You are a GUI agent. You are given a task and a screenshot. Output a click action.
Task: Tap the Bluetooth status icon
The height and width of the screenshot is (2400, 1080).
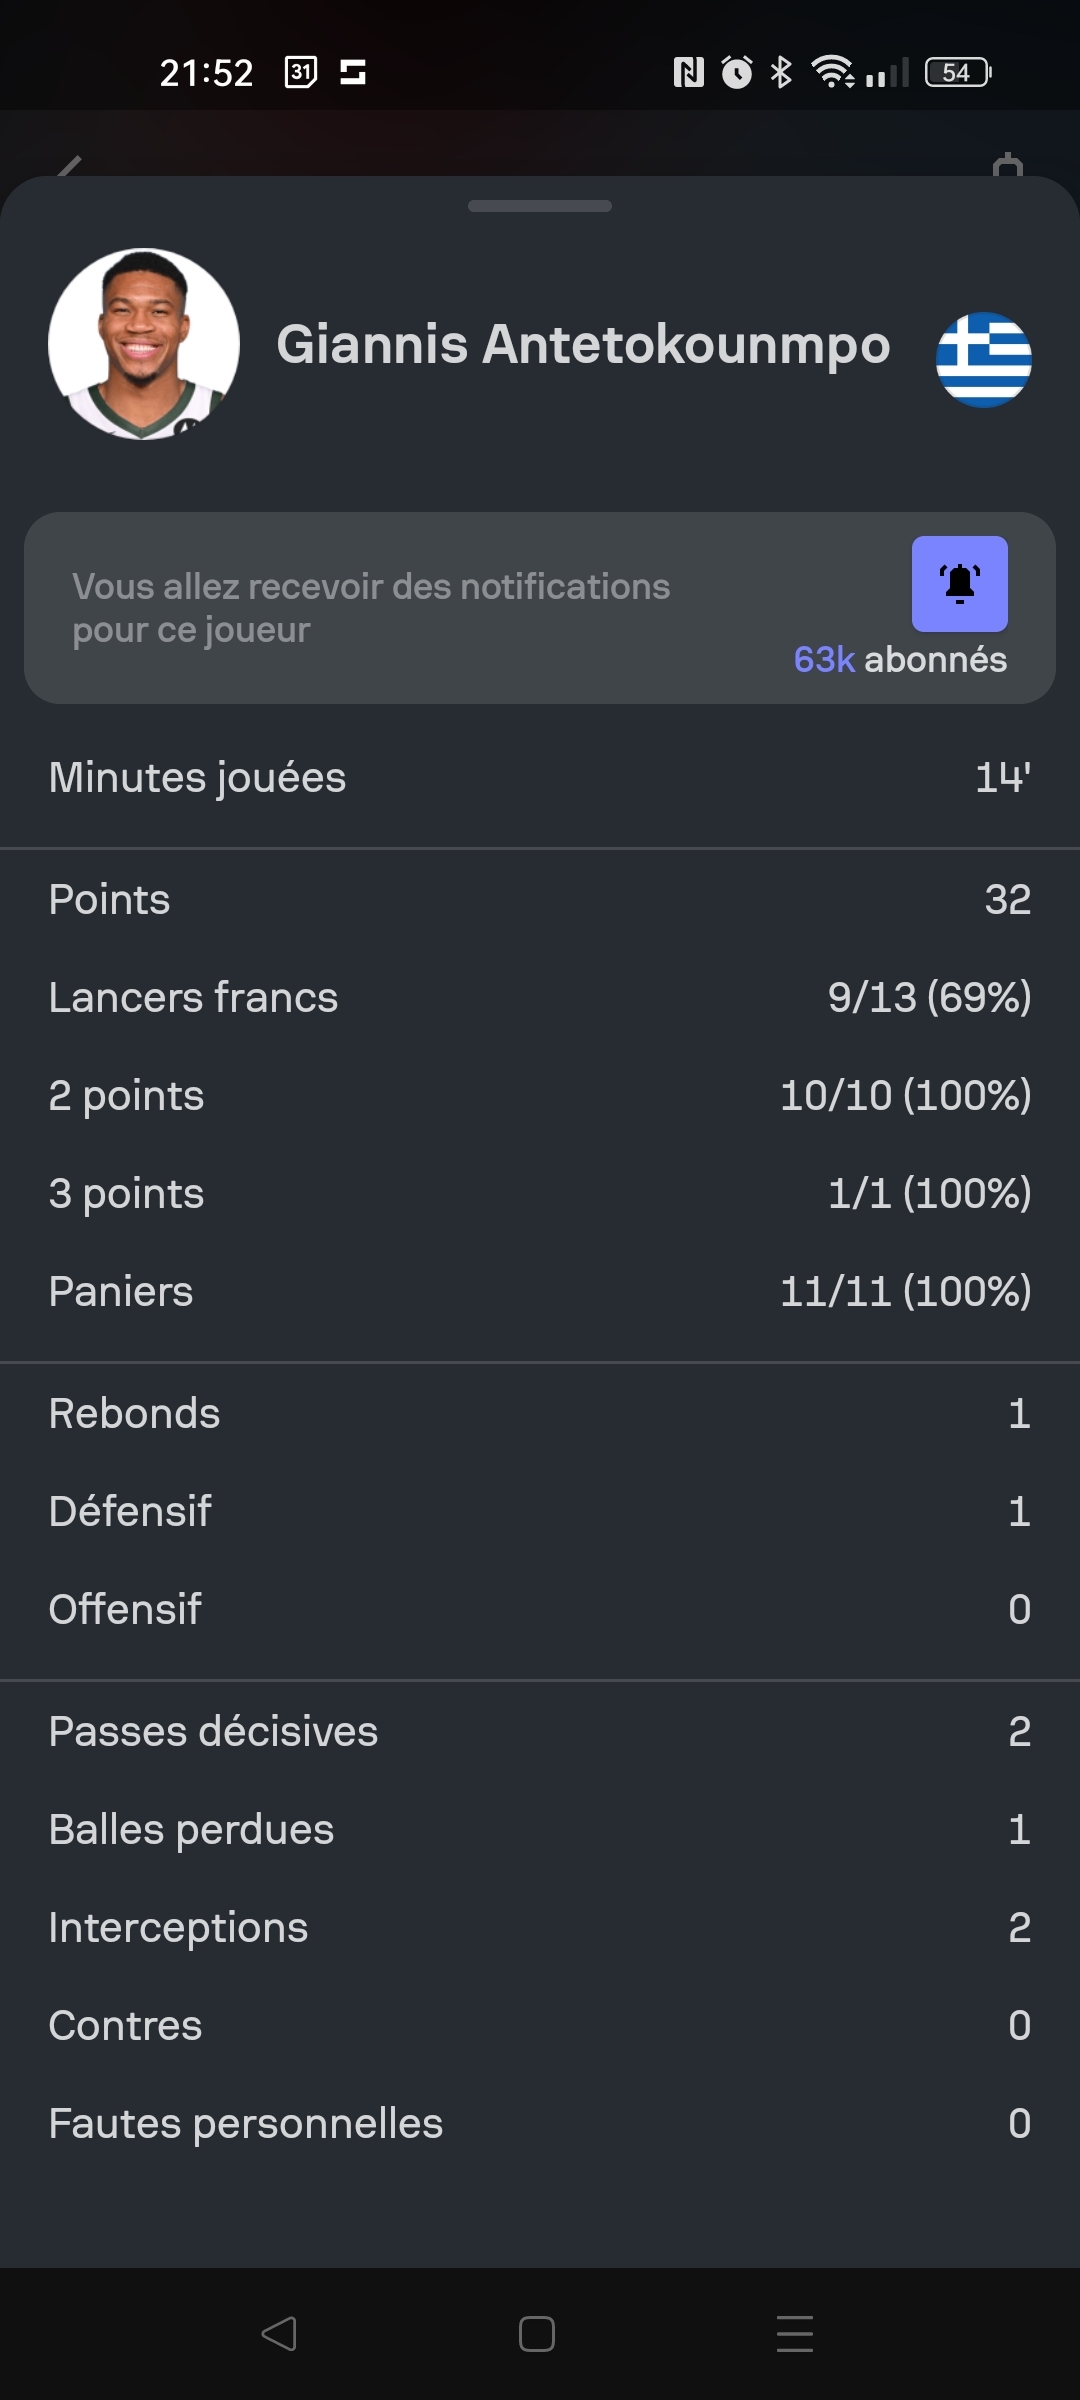coord(781,72)
